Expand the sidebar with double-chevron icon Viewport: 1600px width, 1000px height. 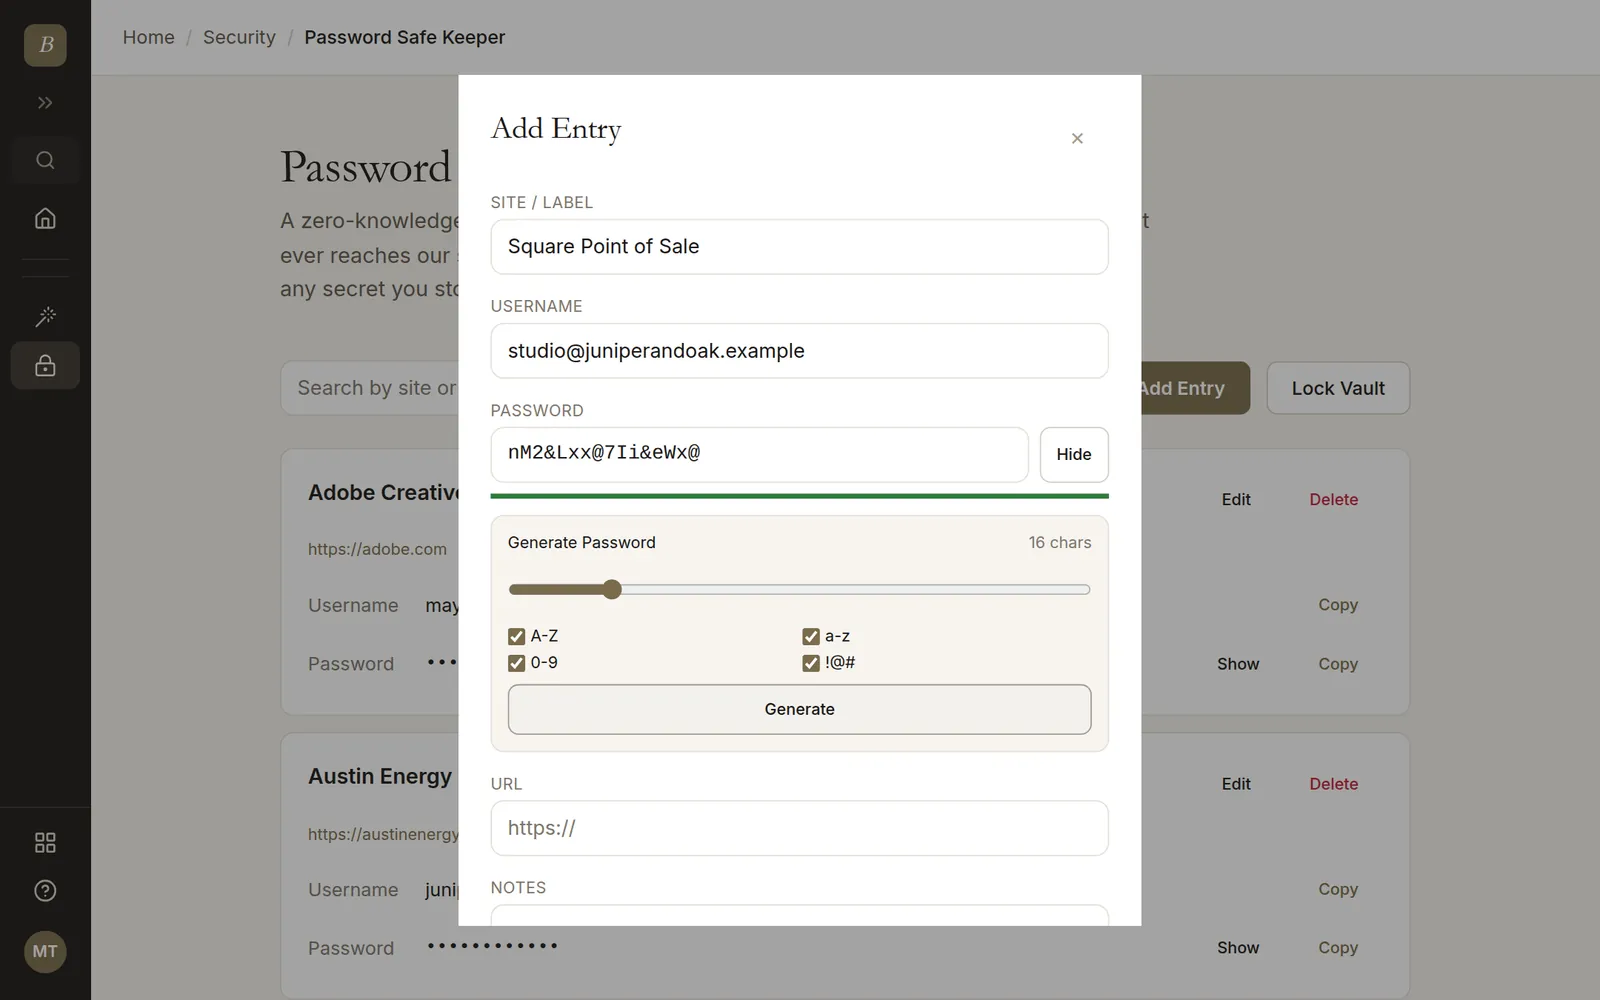[x=45, y=103]
